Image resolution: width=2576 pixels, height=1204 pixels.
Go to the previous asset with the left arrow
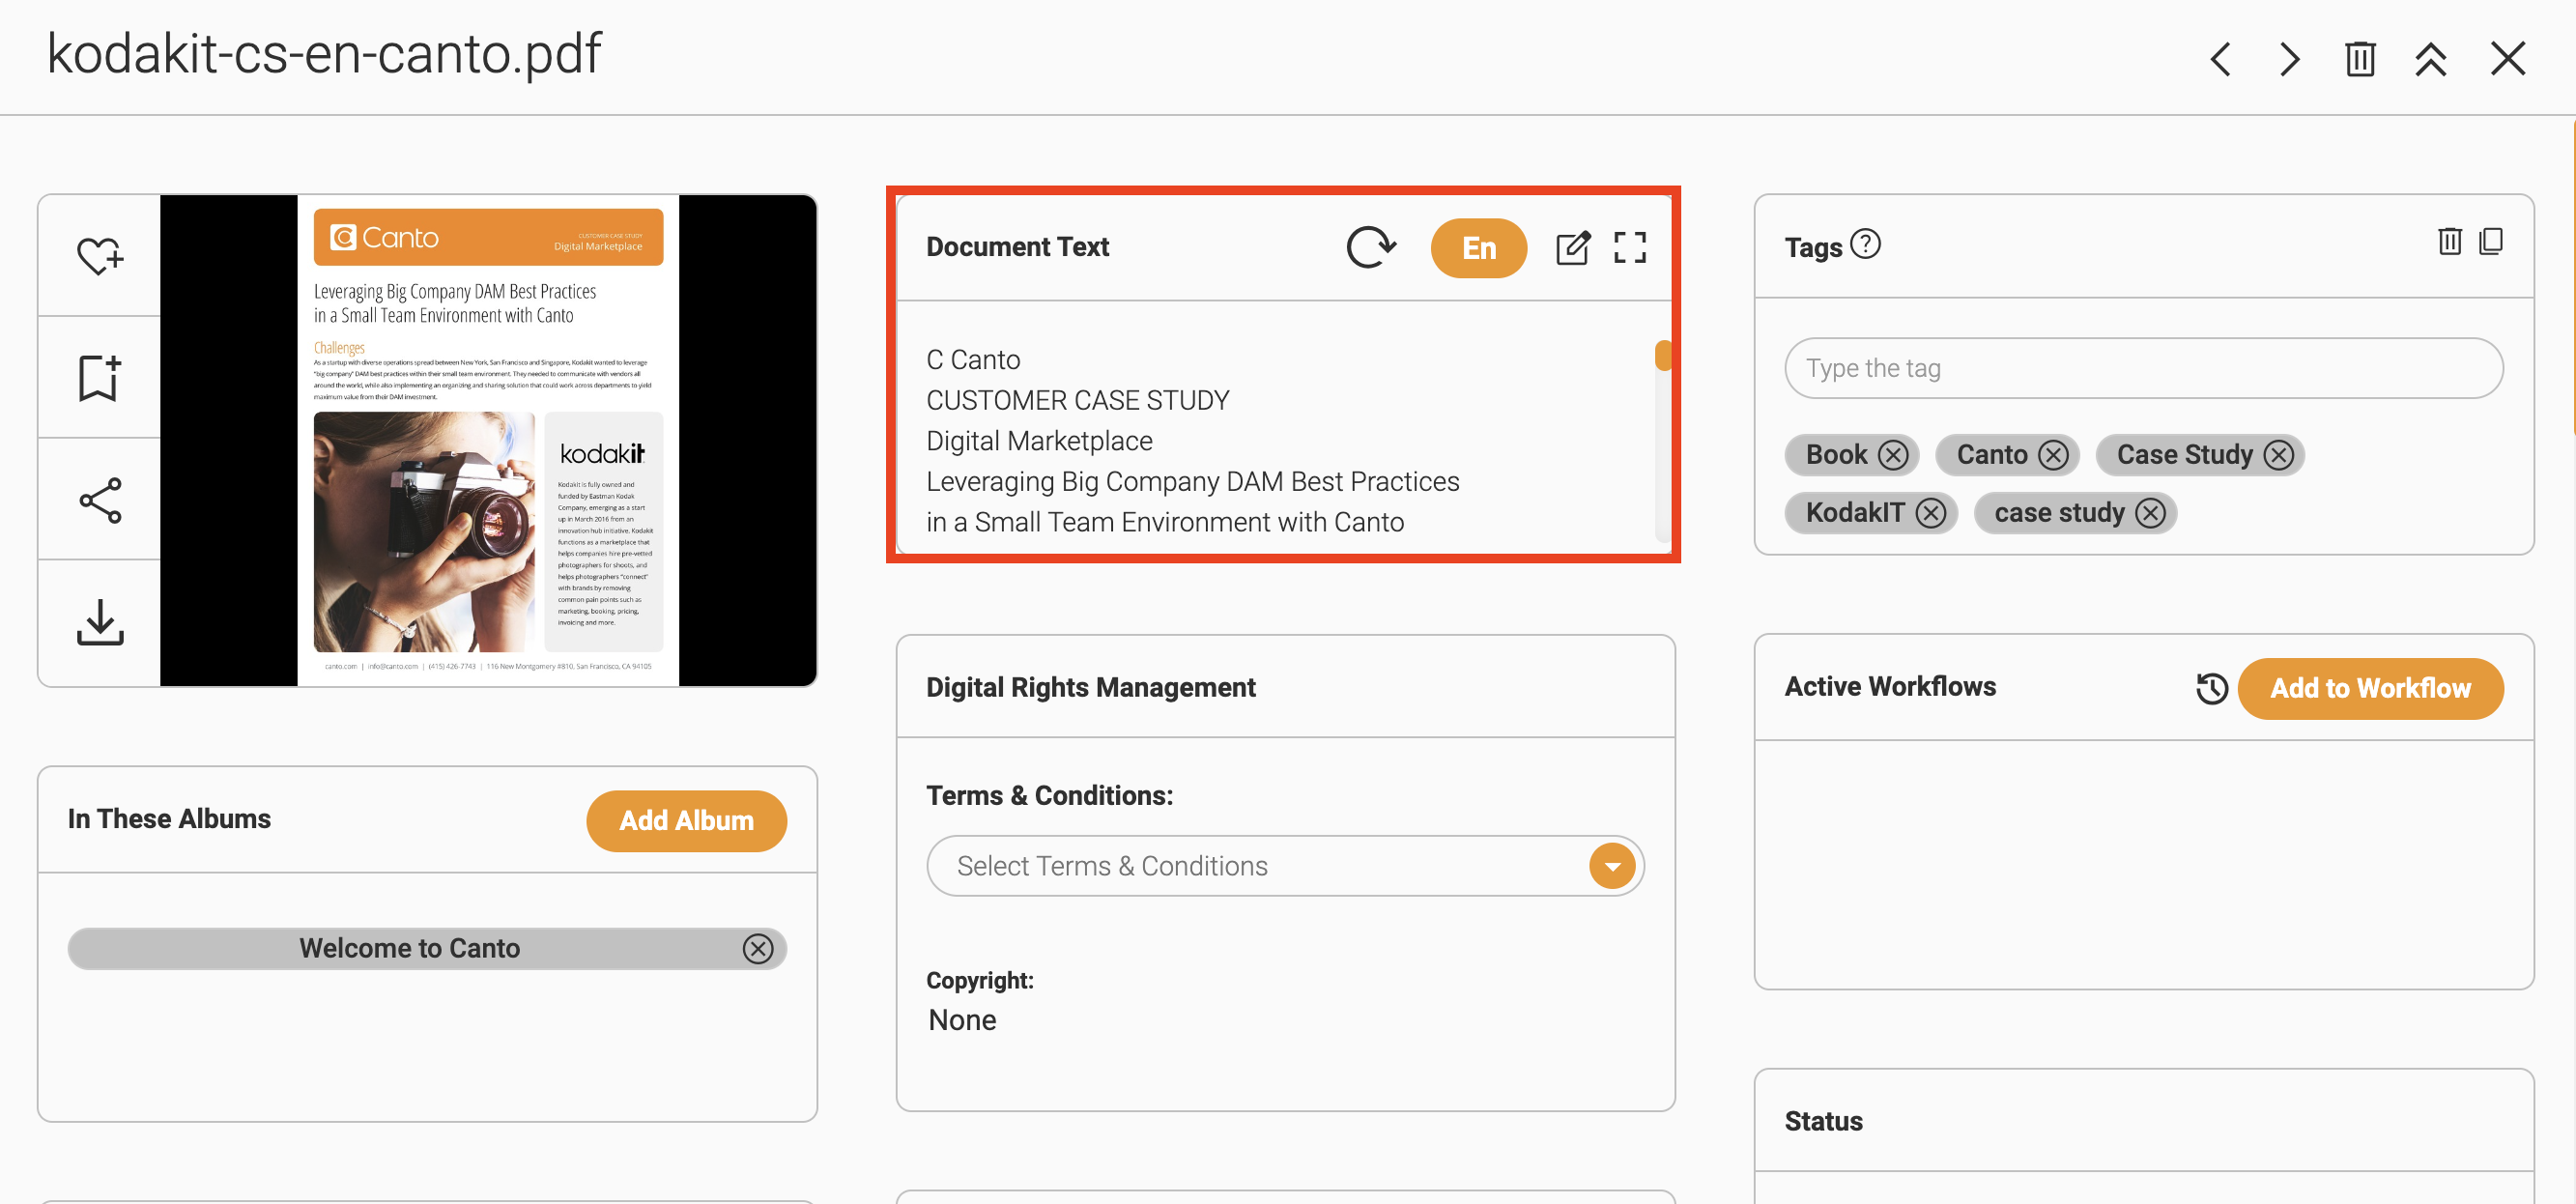2221,59
